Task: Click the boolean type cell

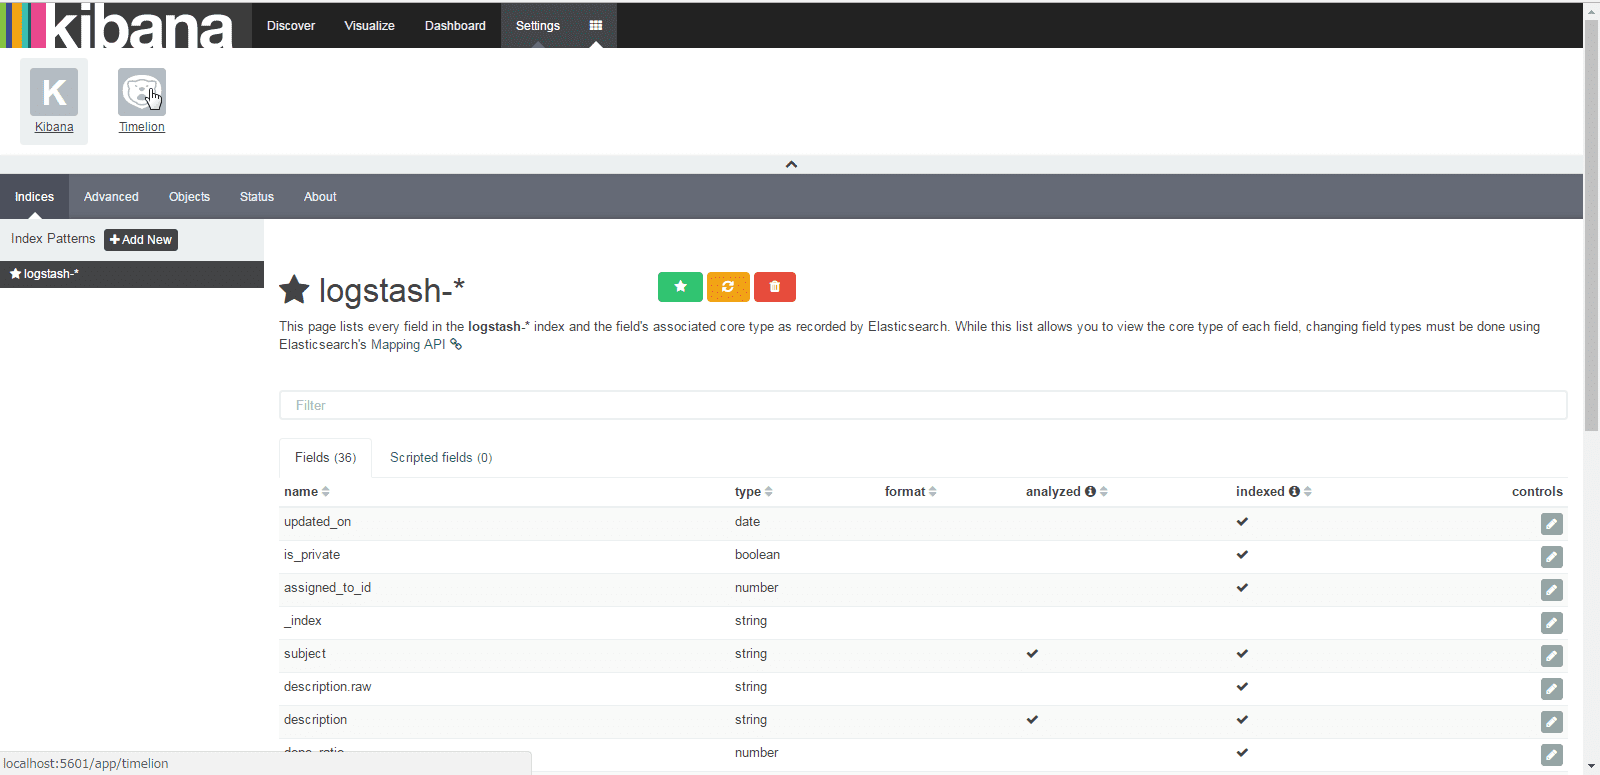Action: click(757, 555)
